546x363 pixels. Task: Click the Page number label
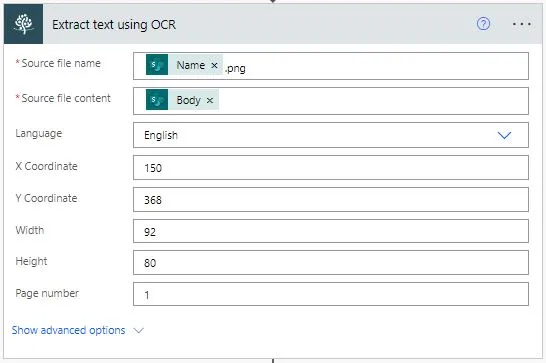click(47, 293)
